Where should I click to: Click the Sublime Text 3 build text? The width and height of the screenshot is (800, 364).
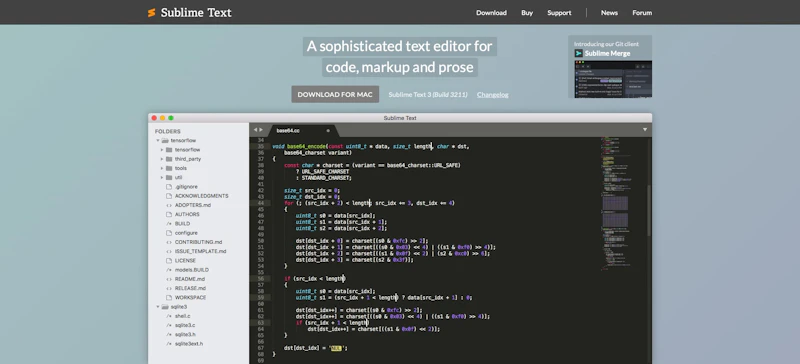click(428, 94)
